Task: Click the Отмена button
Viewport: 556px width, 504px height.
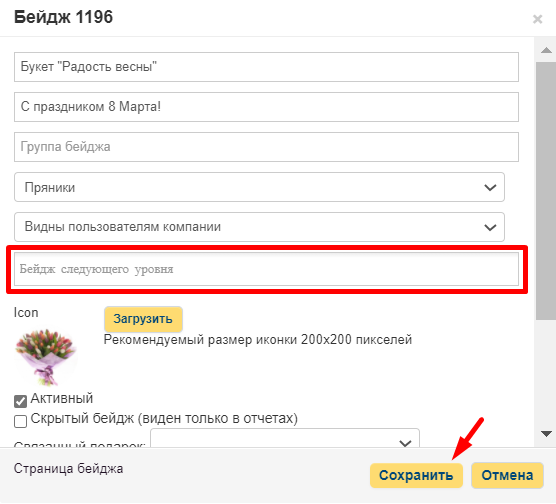Action: click(507, 475)
